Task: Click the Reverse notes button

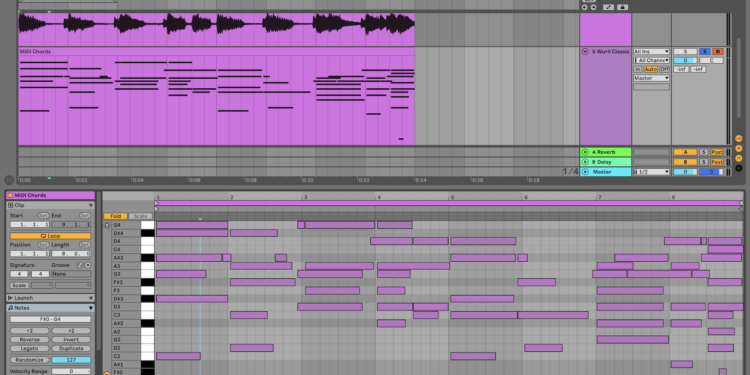Action: (30, 340)
